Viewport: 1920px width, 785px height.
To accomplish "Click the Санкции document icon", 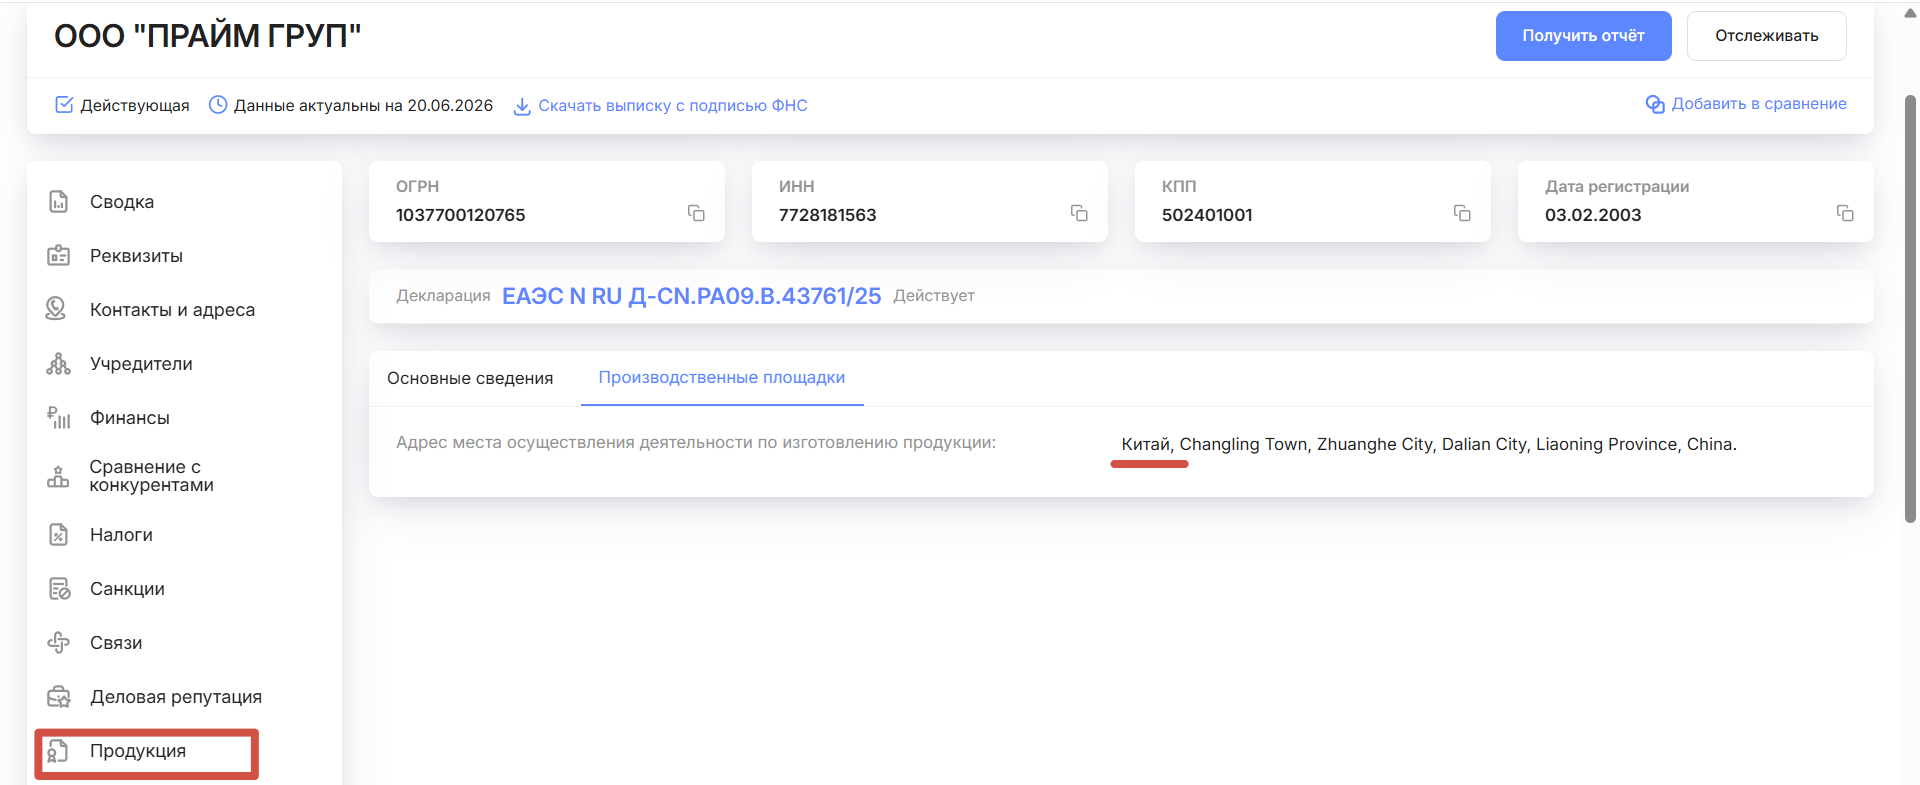I will click(x=59, y=589).
